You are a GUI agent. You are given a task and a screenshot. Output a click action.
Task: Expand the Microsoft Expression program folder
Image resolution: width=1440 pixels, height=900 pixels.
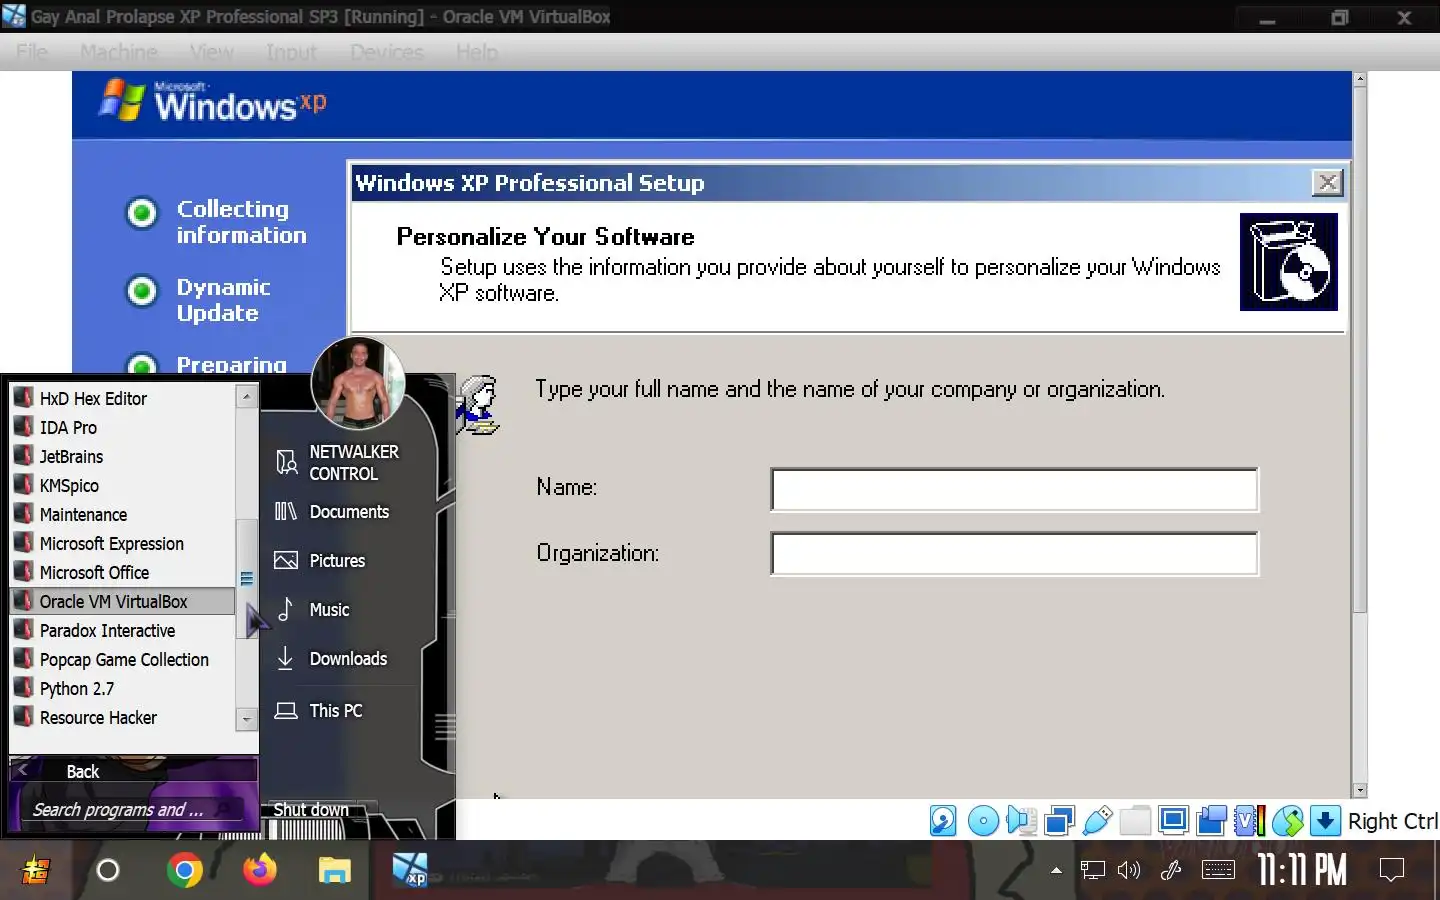coord(123,543)
